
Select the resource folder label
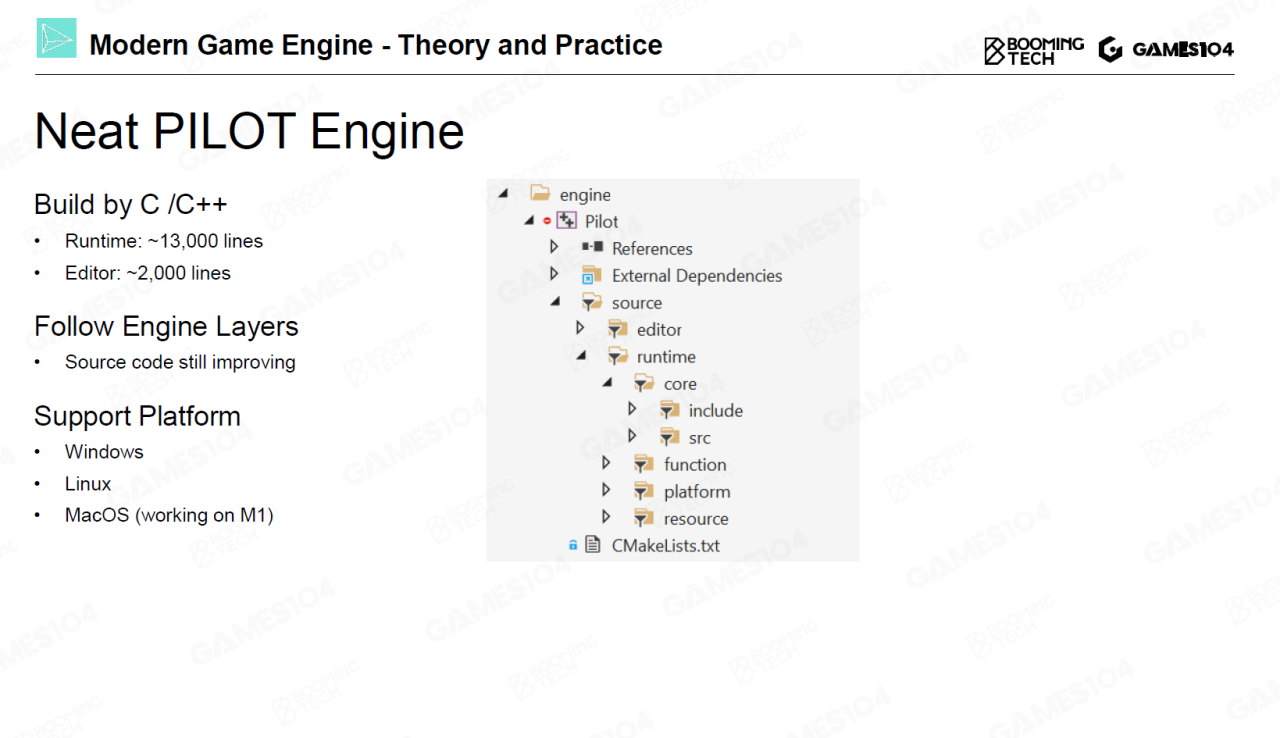[x=696, y=519]
